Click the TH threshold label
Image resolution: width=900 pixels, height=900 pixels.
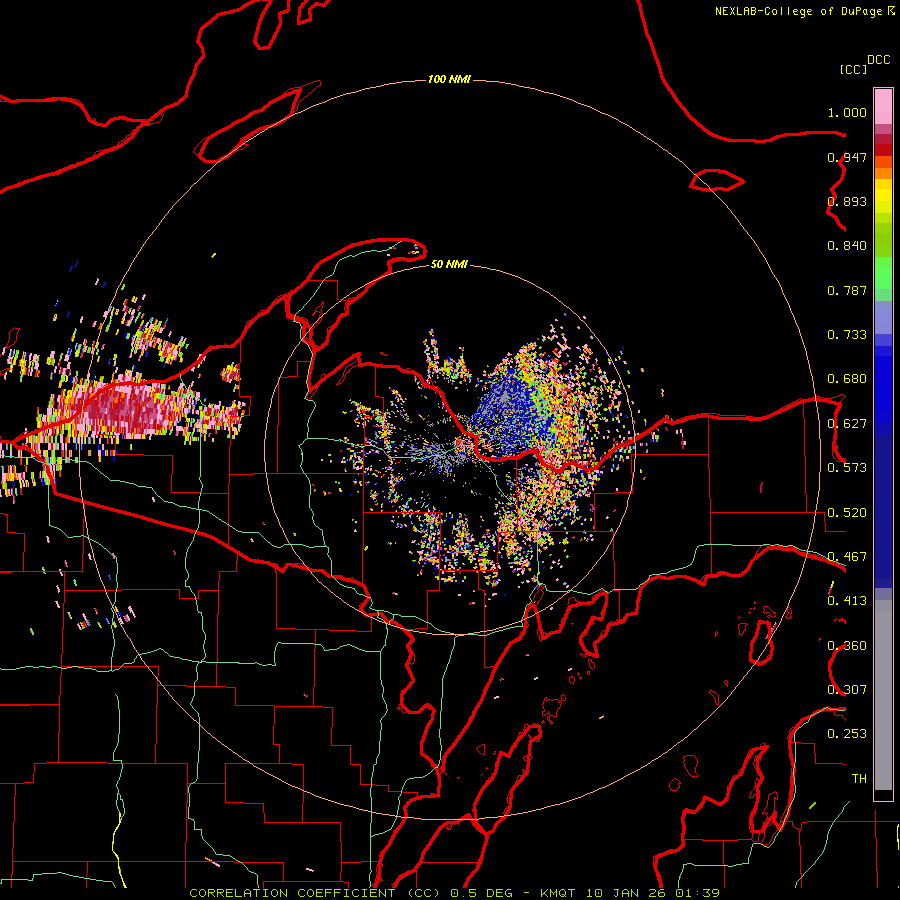point(859,779)
